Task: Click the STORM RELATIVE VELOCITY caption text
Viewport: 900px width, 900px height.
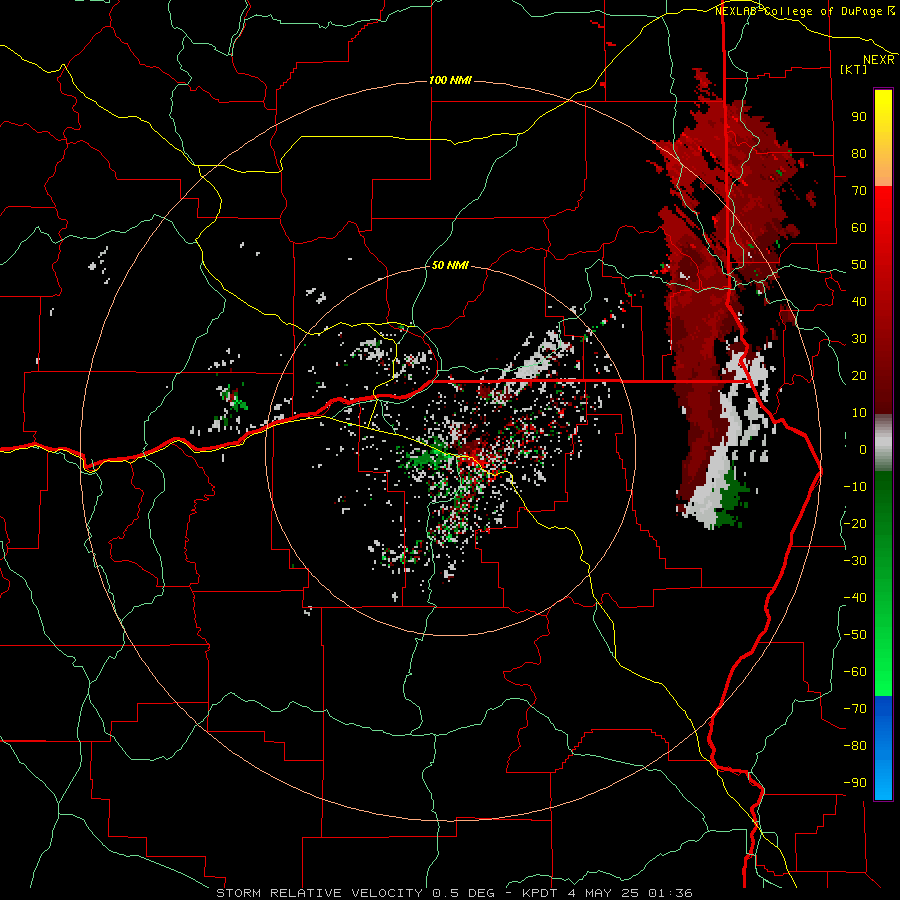Action: point(318,893)
